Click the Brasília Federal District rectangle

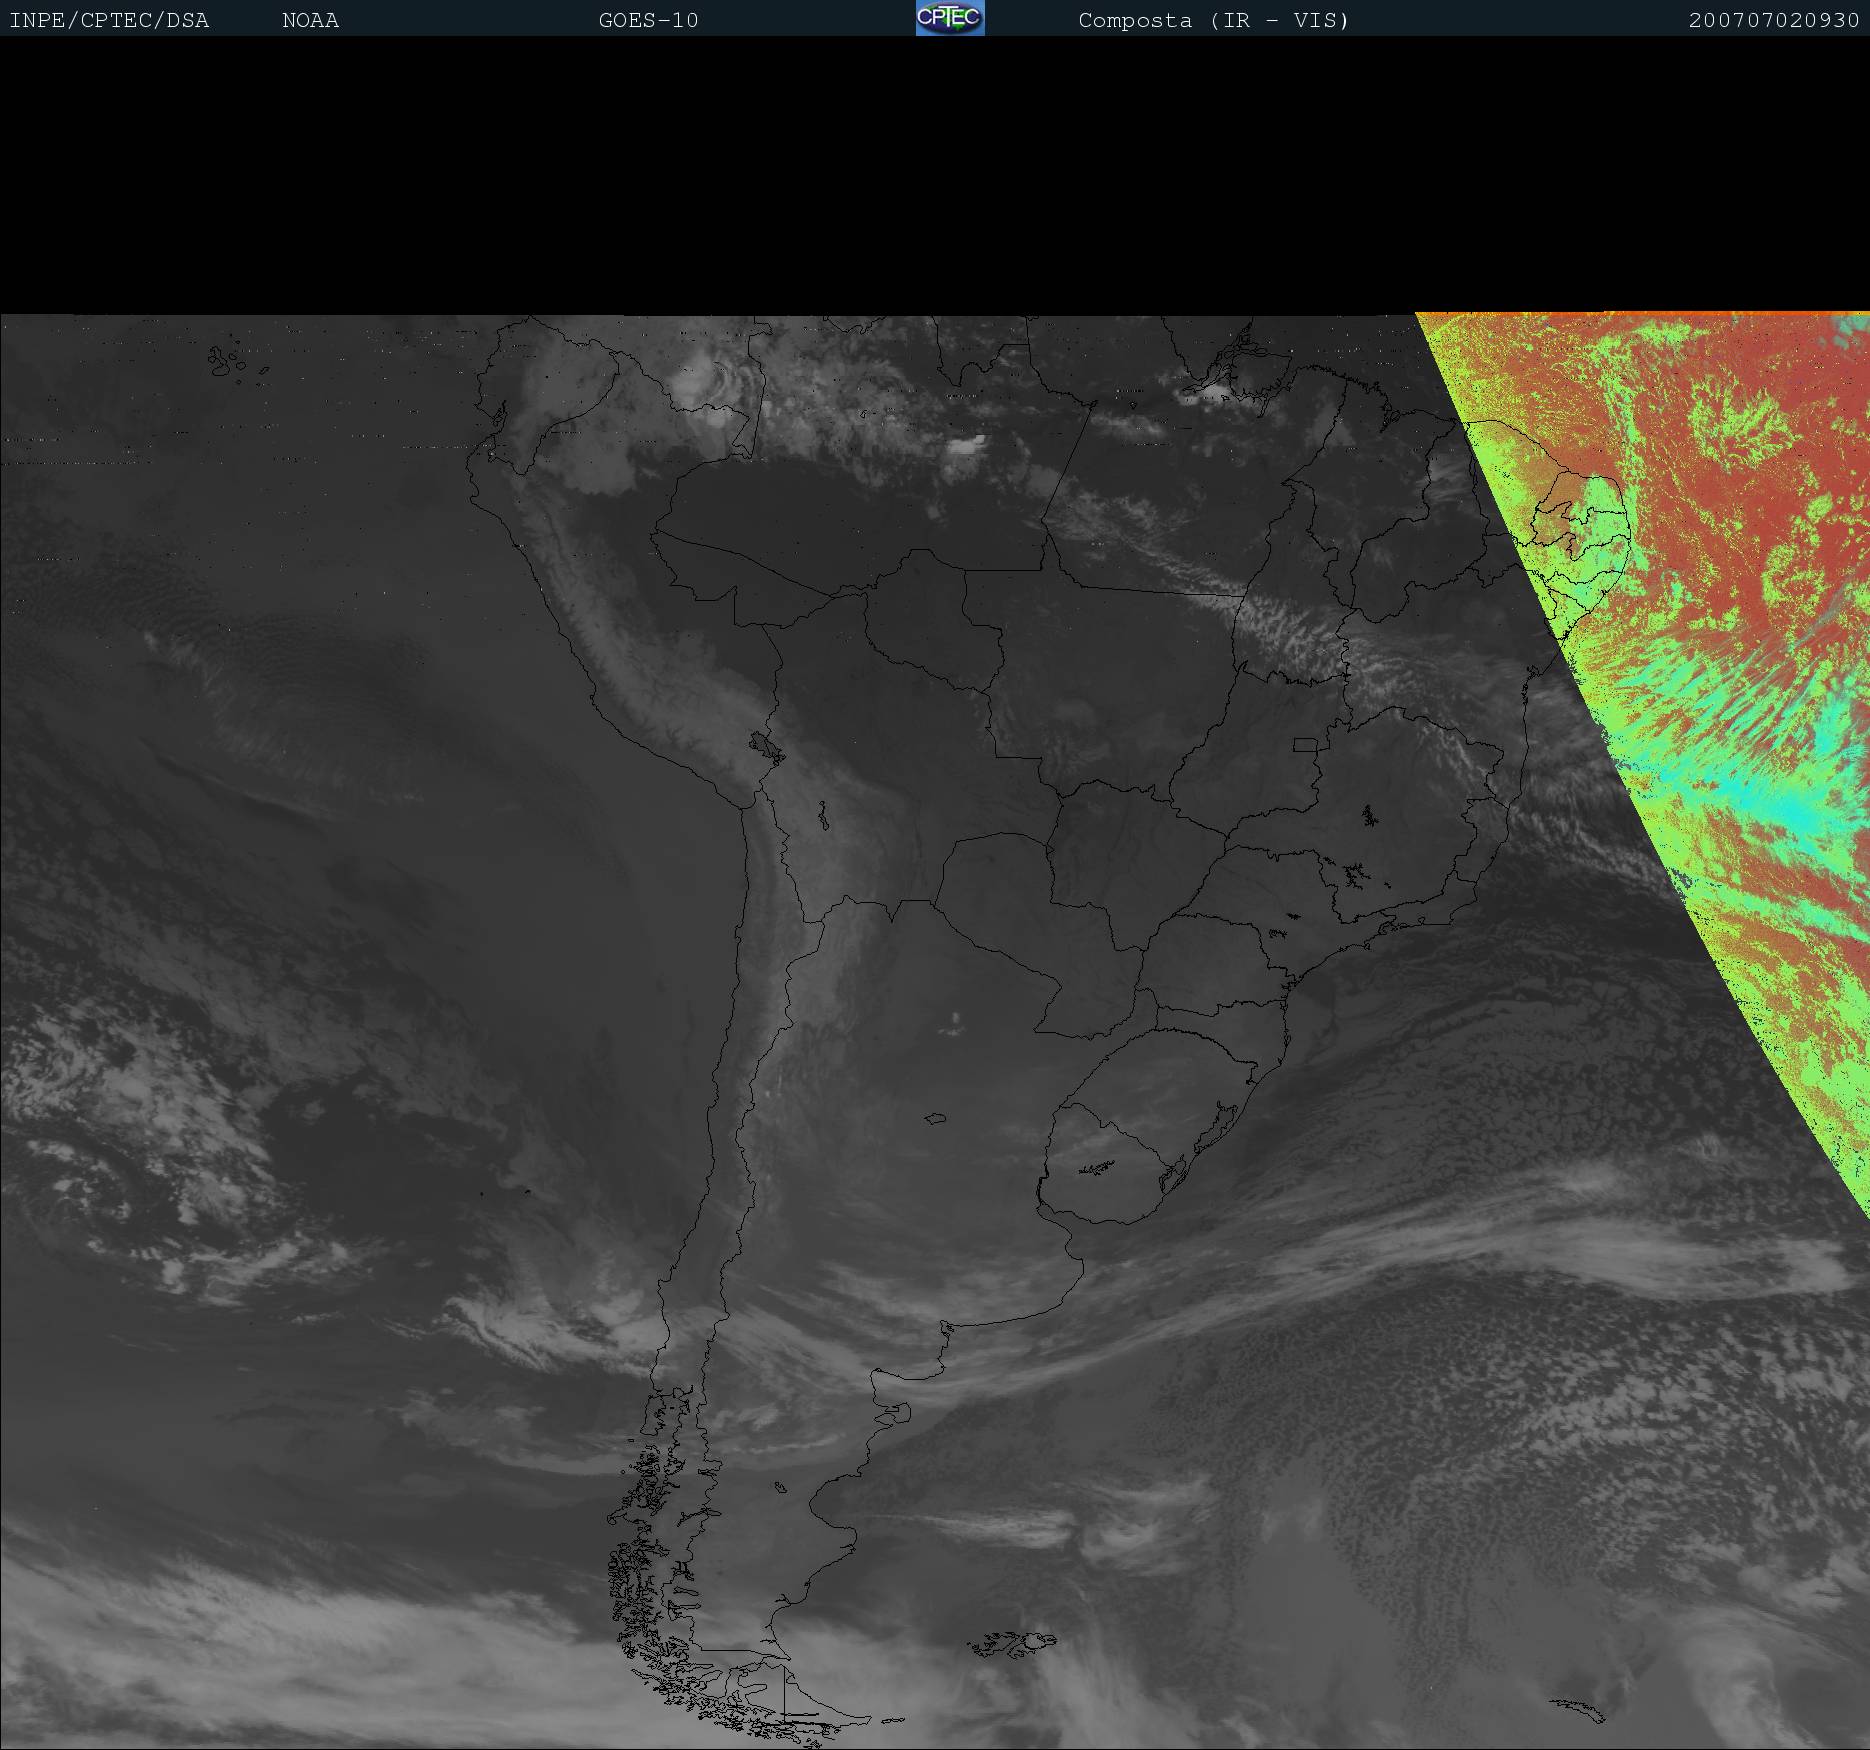click(x=1305, y=744)
